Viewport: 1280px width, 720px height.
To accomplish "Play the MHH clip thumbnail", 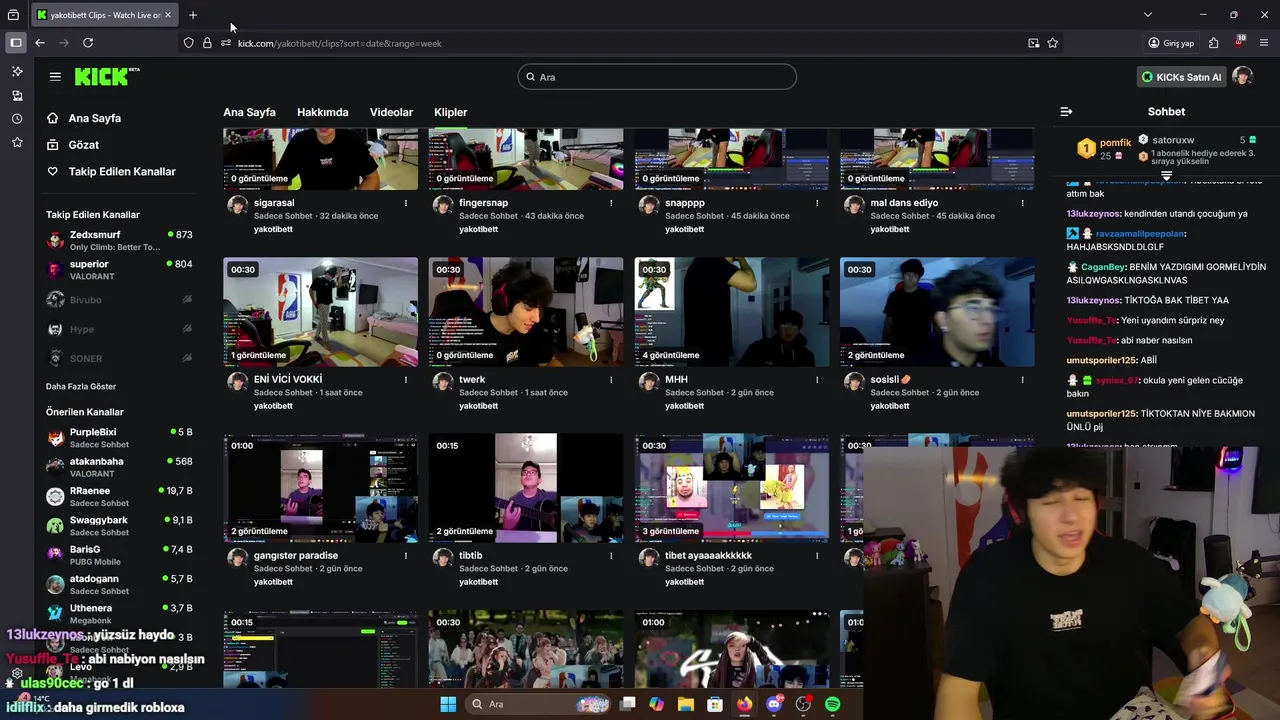I will pyautogui.click(x=732, y=312).
